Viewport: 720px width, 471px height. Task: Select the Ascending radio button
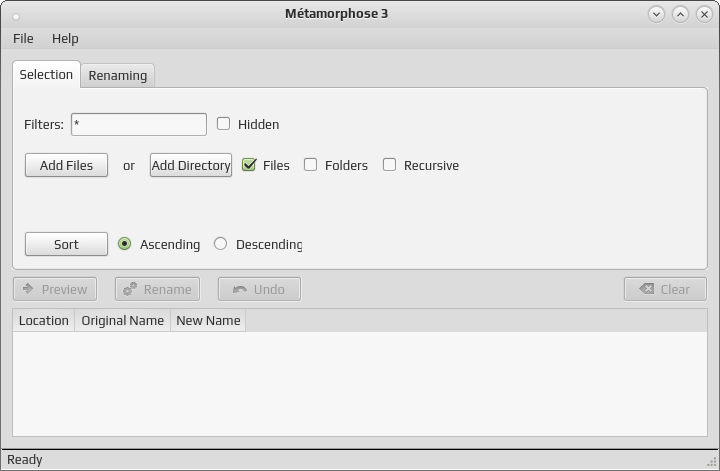[x=124, y=244]
